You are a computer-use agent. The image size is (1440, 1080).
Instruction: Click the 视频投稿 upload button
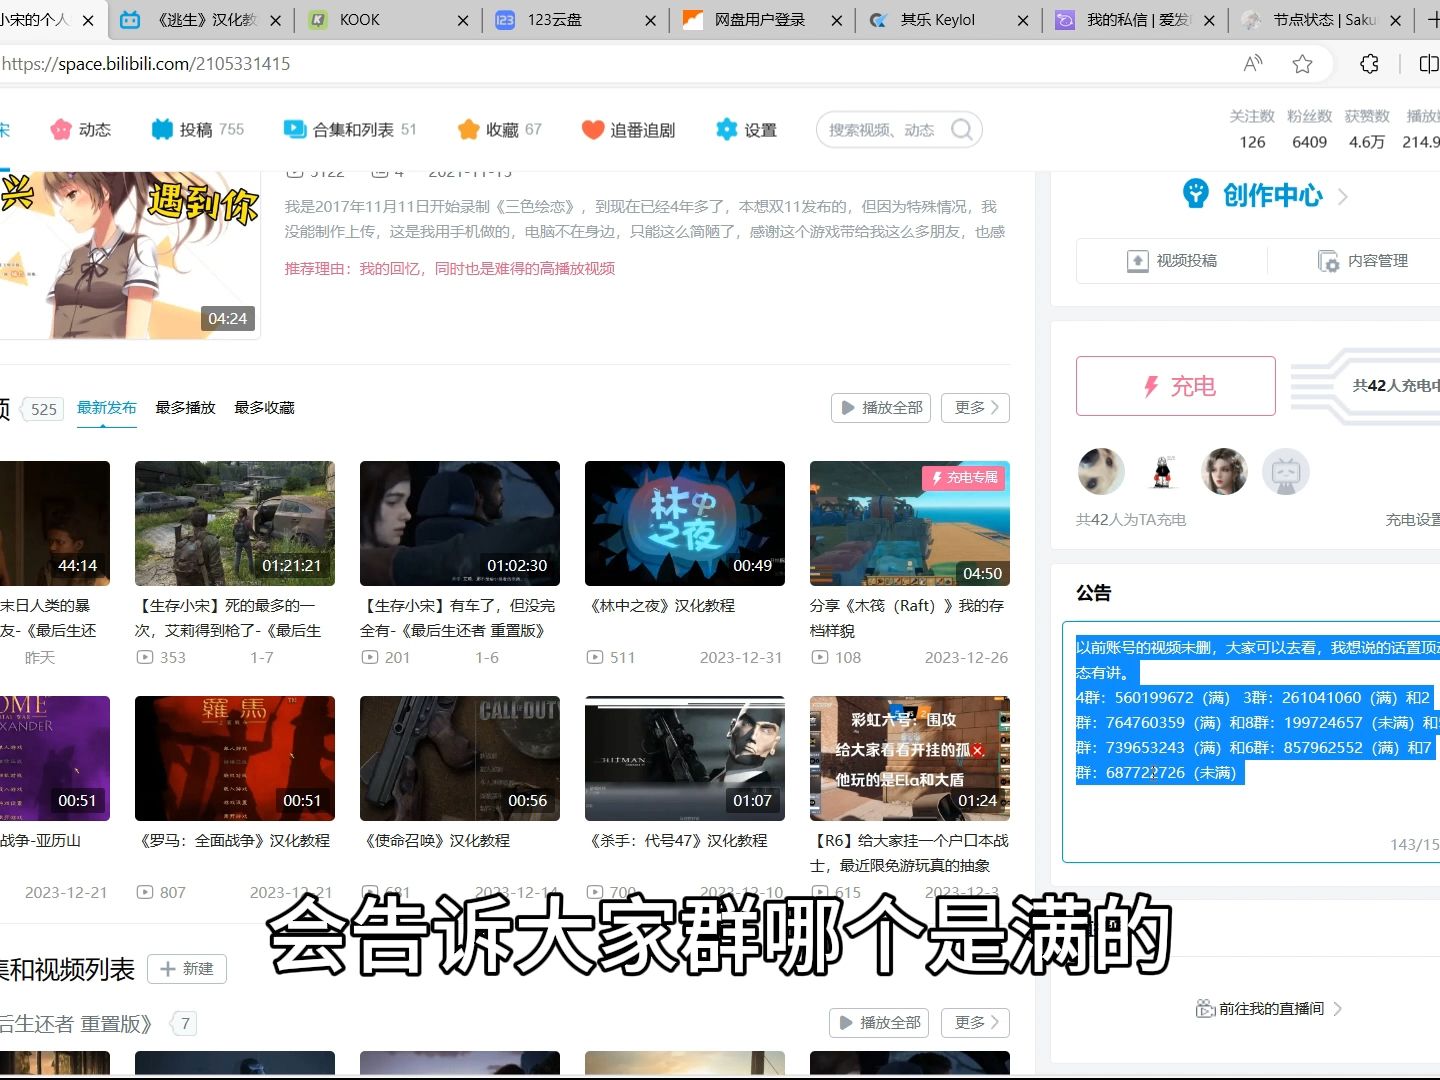click(1172, 261)
